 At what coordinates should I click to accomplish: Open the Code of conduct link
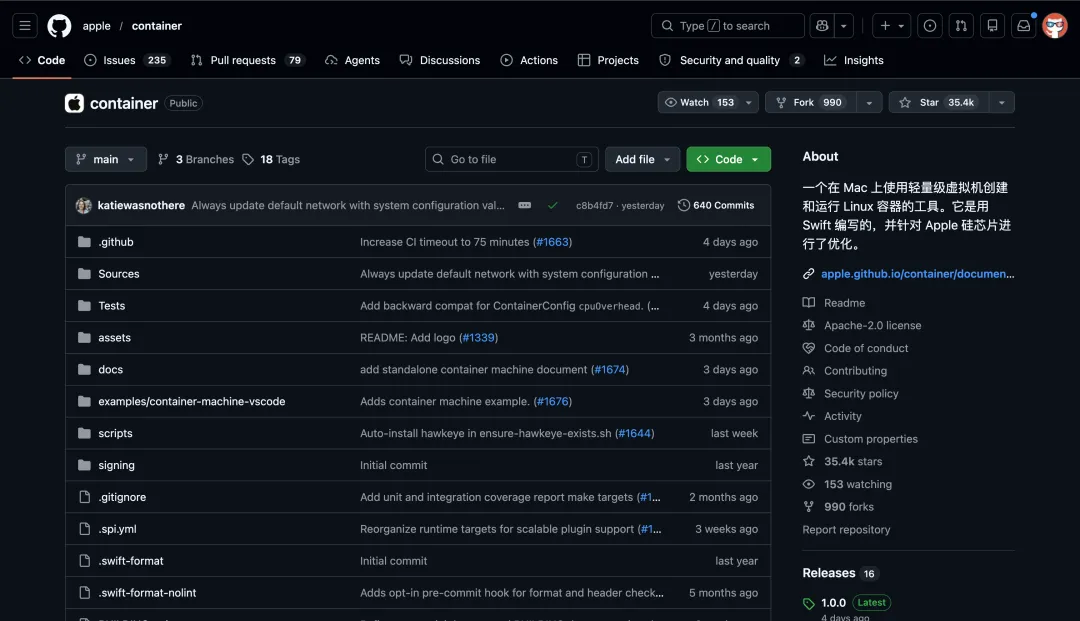(x=866, y=348)
